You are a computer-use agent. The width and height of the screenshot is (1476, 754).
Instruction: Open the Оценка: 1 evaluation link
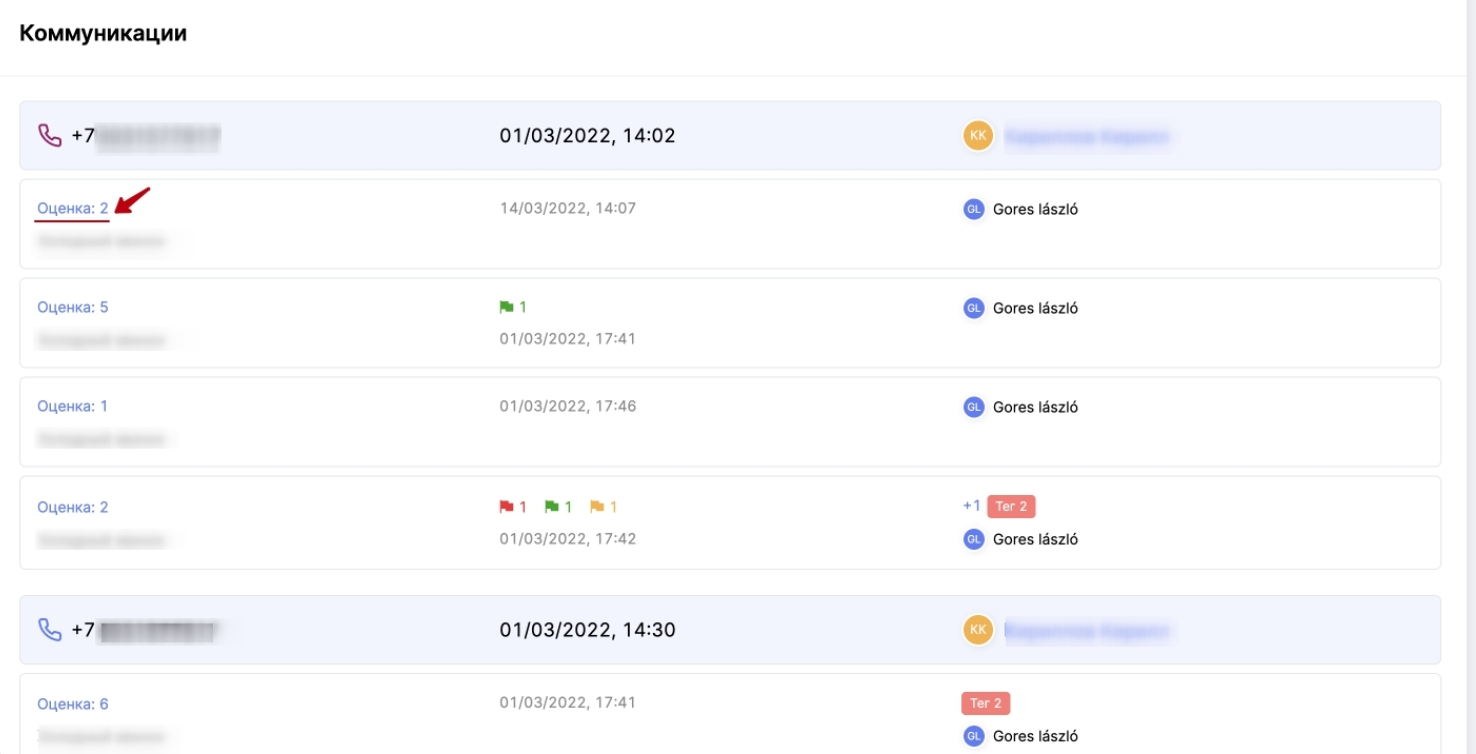tap(72, 406)
